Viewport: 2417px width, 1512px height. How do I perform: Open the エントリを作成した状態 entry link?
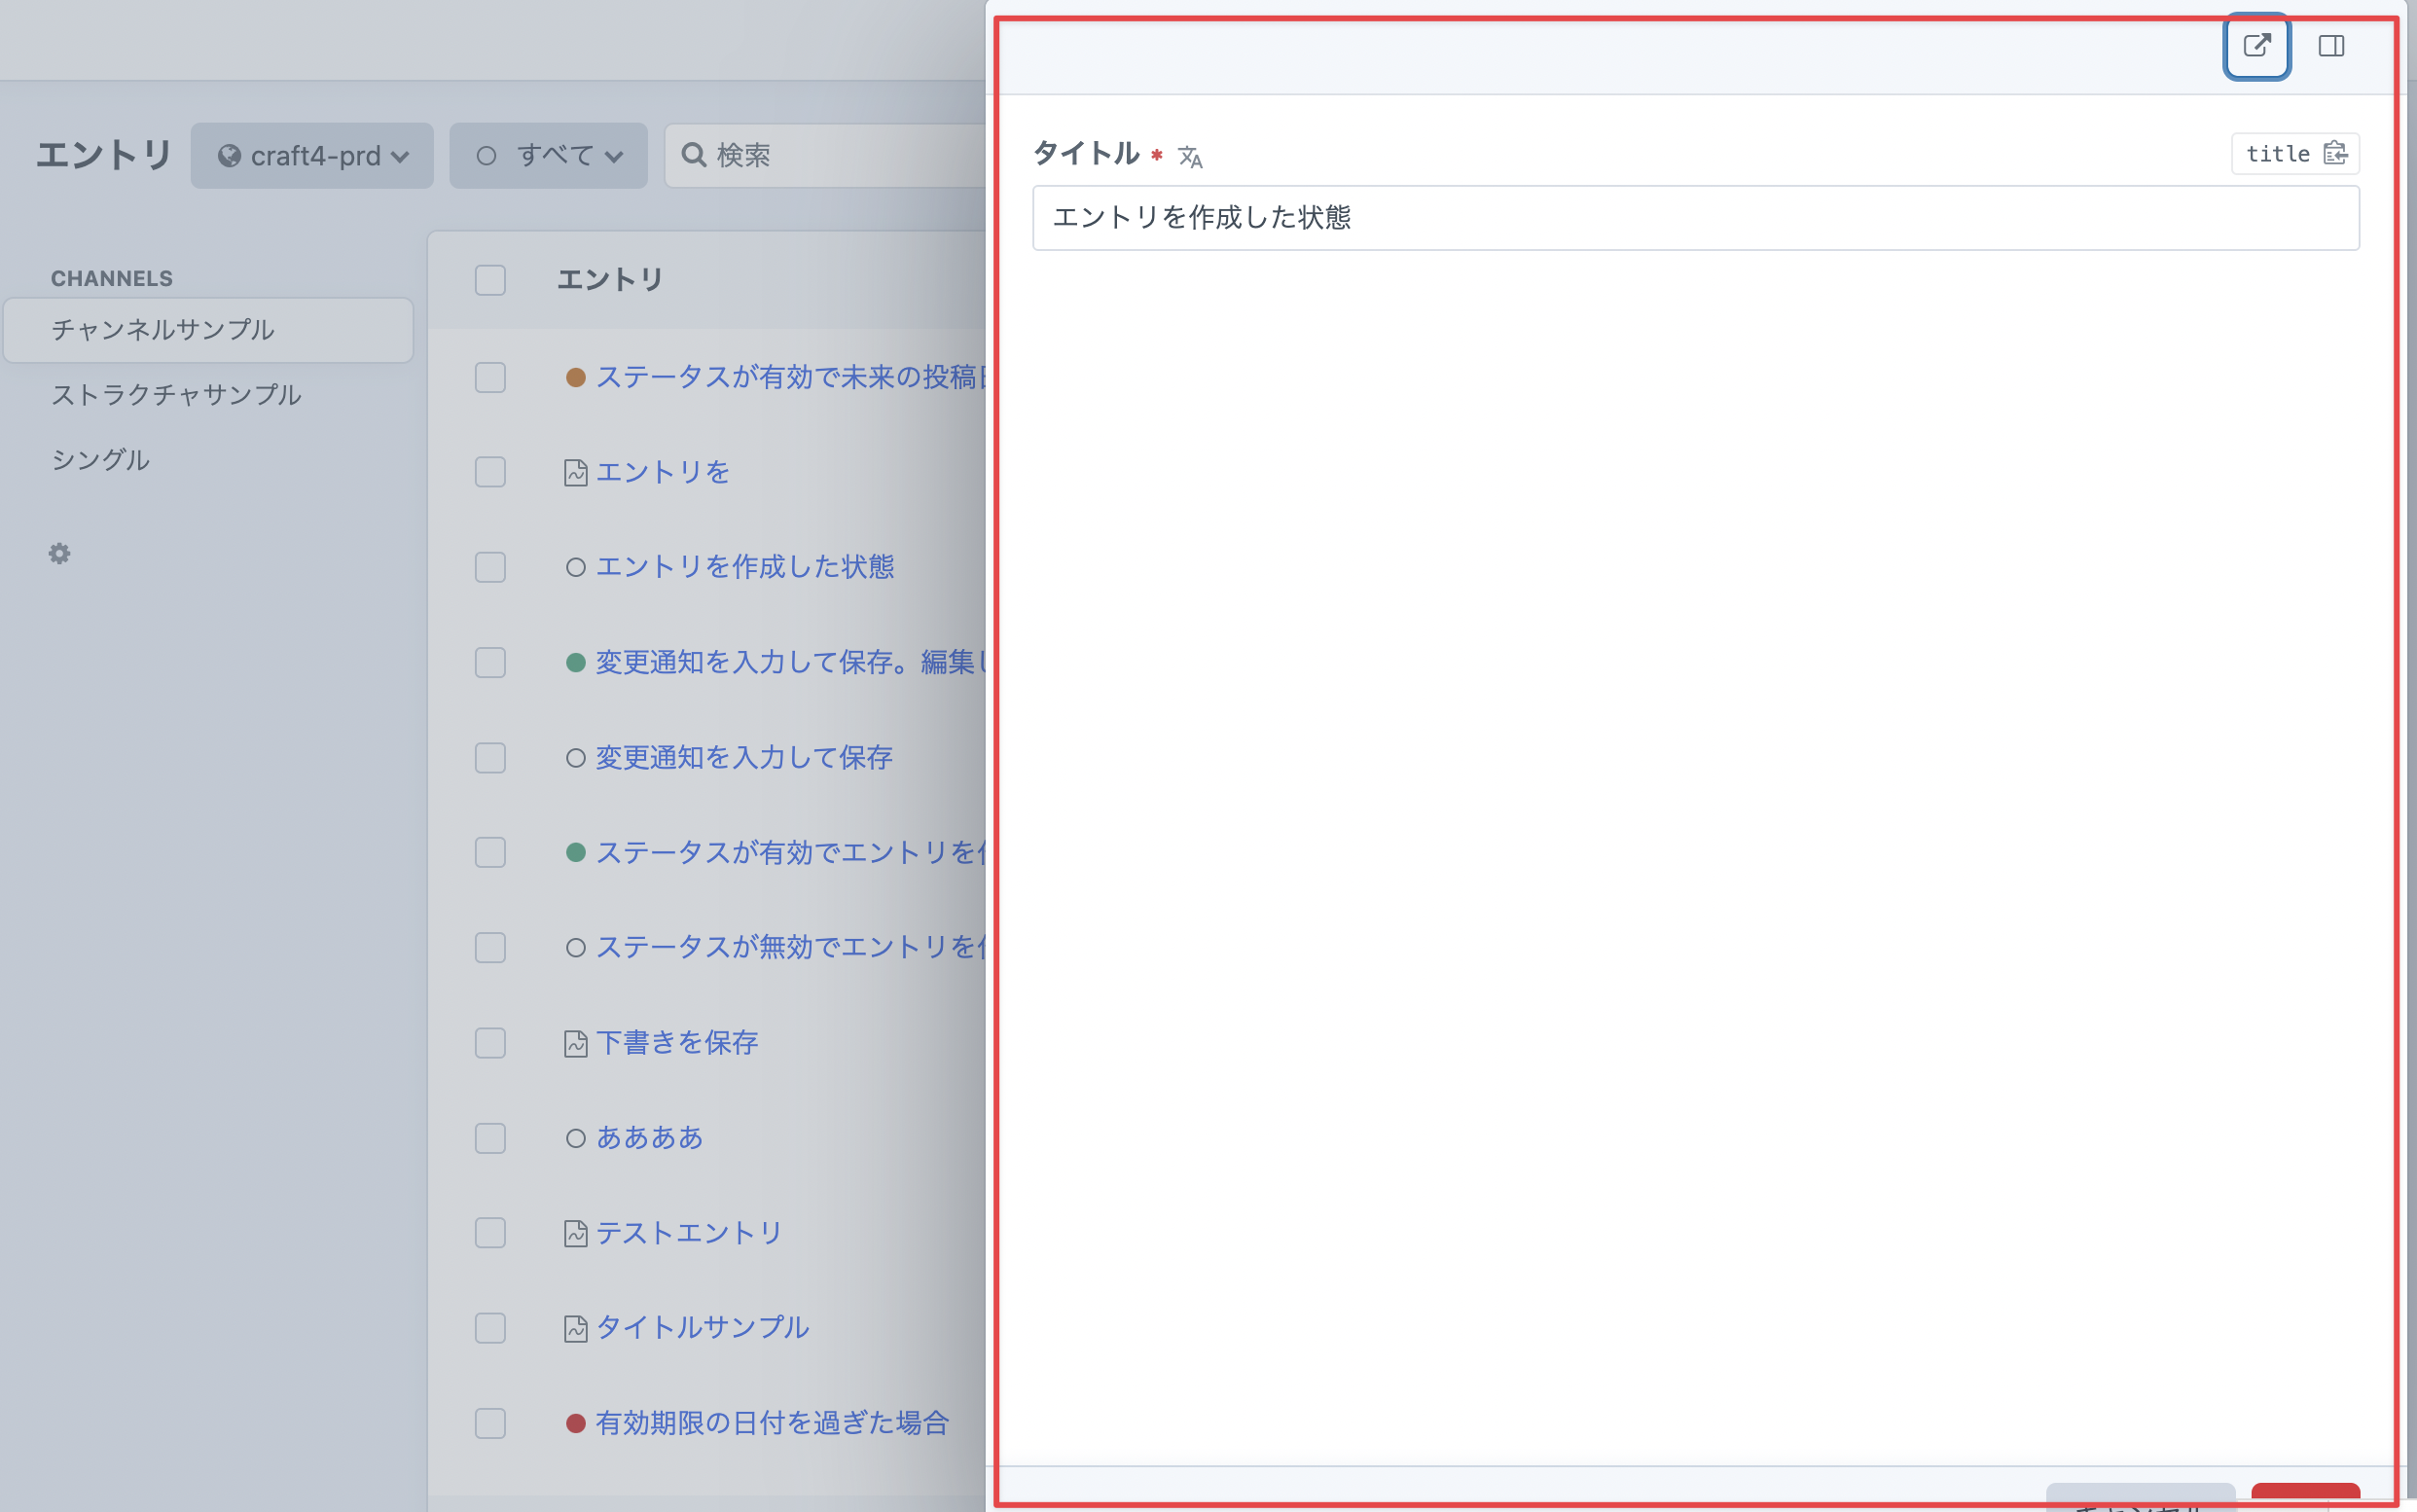point(744,567)
